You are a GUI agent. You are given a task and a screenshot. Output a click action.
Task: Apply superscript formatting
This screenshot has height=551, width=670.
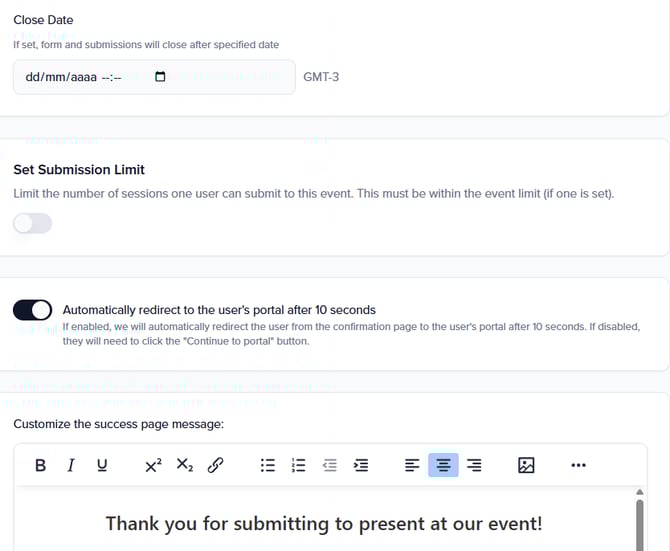(x=153, y=465)
